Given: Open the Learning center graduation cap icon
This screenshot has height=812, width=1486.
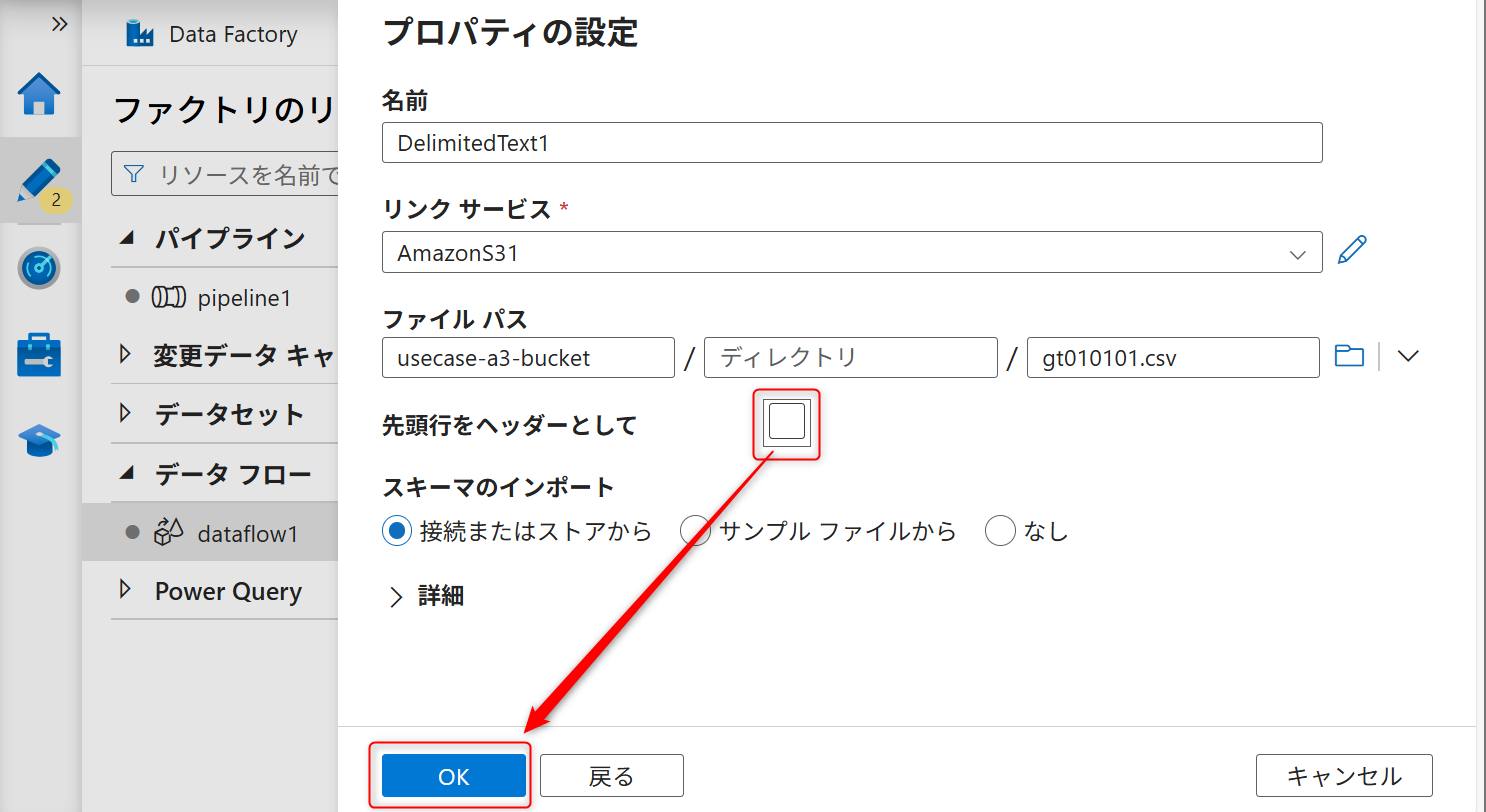Looking at the screenshot, I should [x=39, y=440].
